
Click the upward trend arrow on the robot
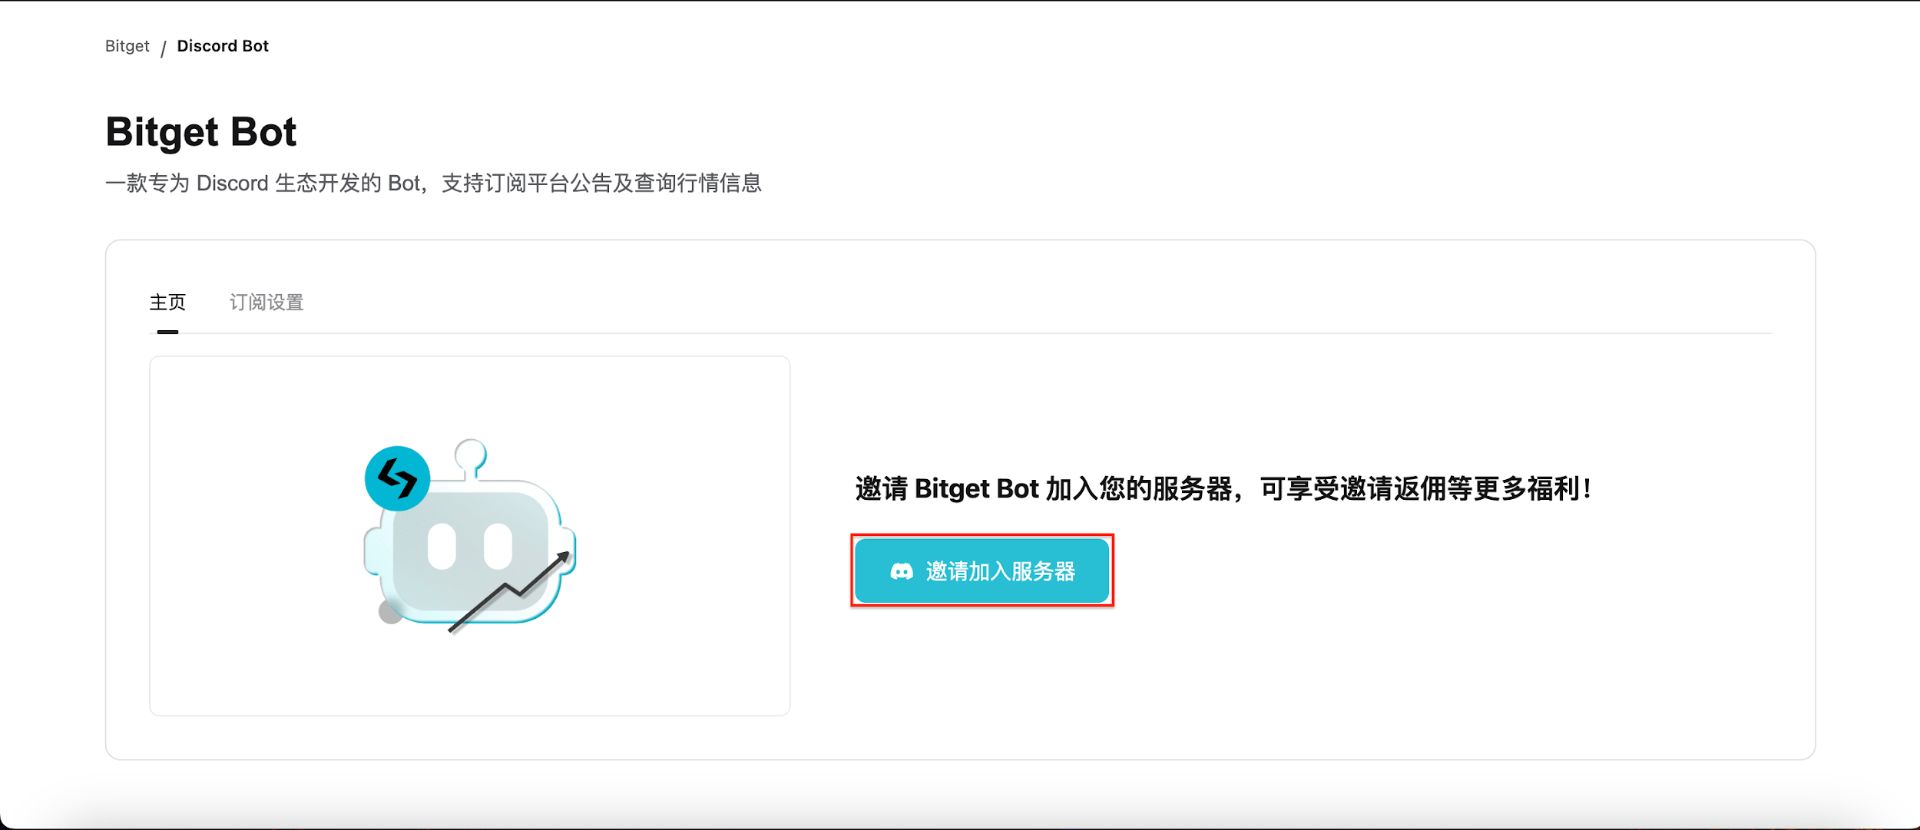[x=509, y=591]
